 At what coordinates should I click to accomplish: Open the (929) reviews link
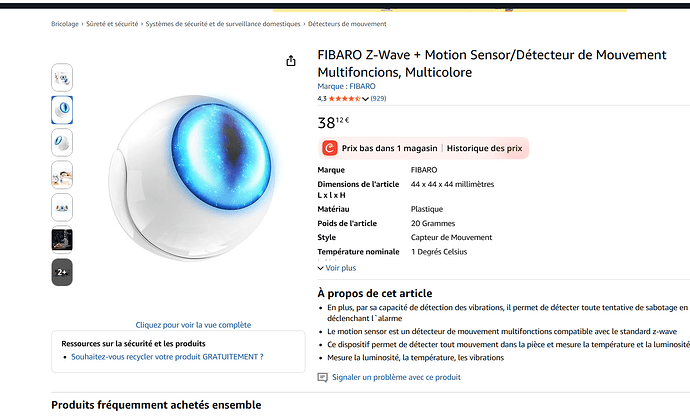378,99
